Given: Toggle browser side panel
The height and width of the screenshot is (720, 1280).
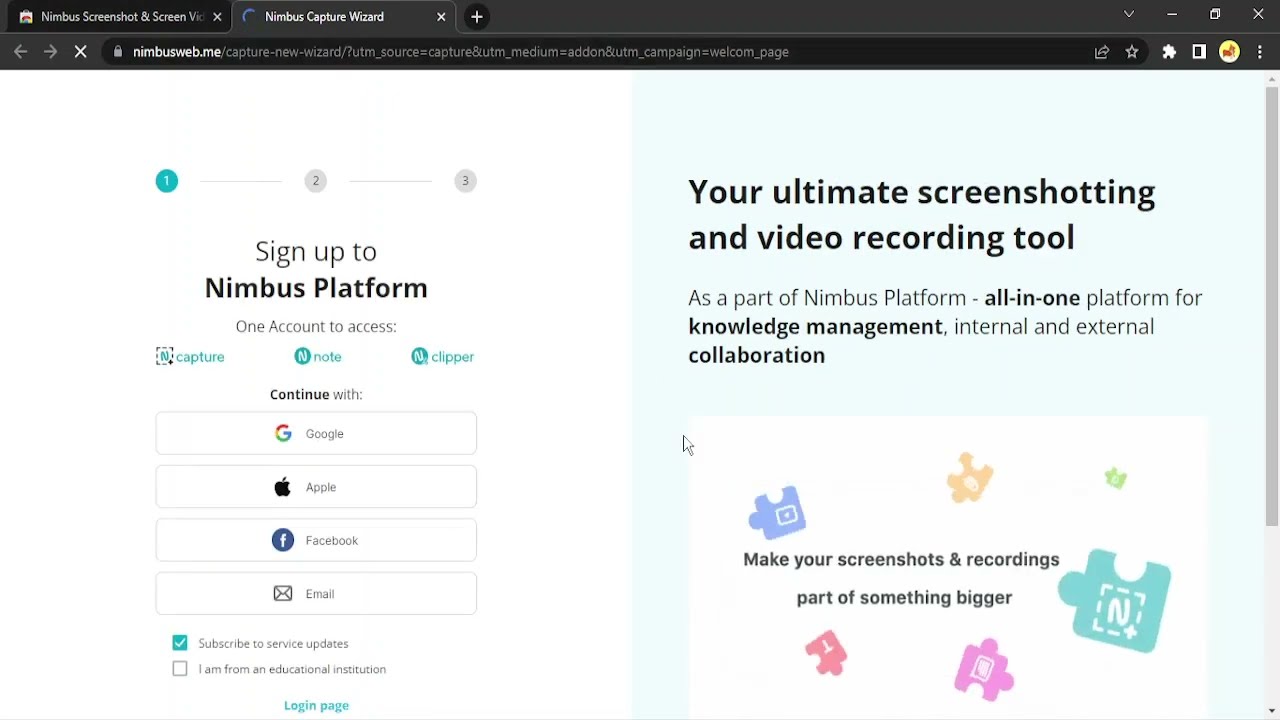Looking at the screenshot, I should pyautogui.click(x=1199, y=52).
